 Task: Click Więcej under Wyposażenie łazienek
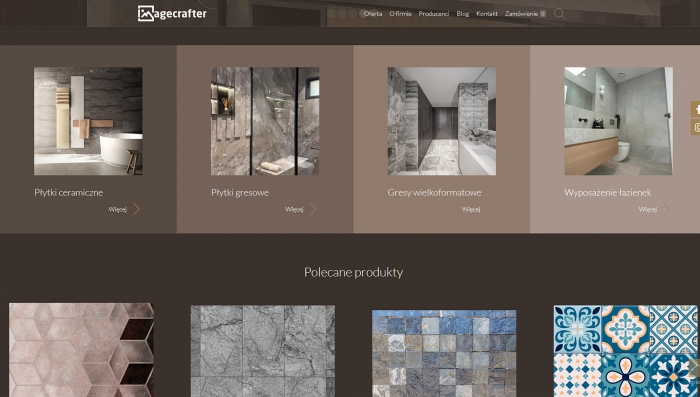point(648,209)
